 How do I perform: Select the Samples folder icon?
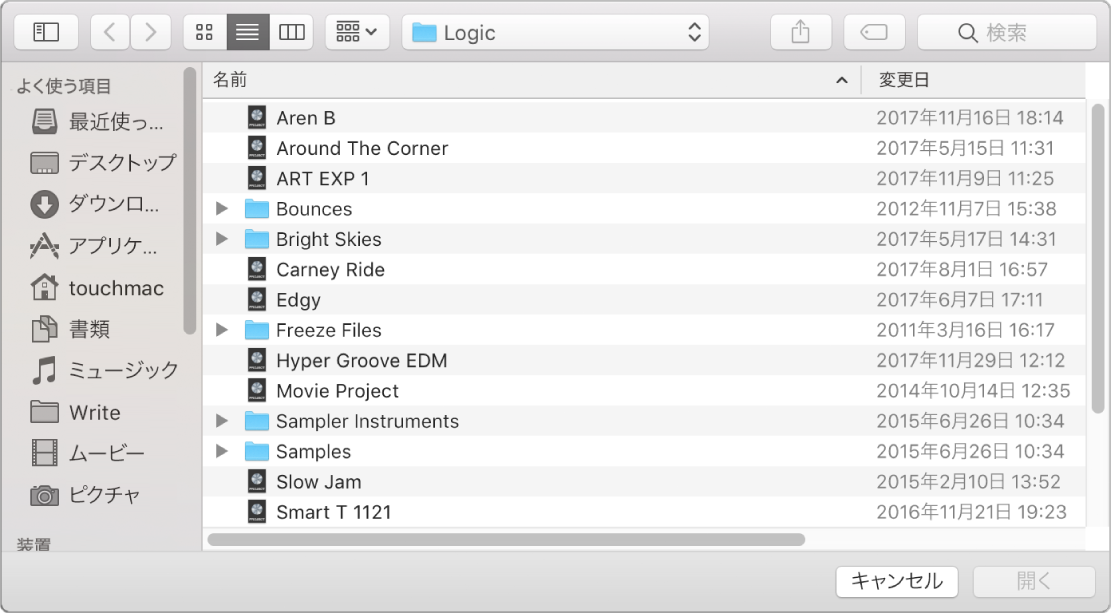[257, 451]
